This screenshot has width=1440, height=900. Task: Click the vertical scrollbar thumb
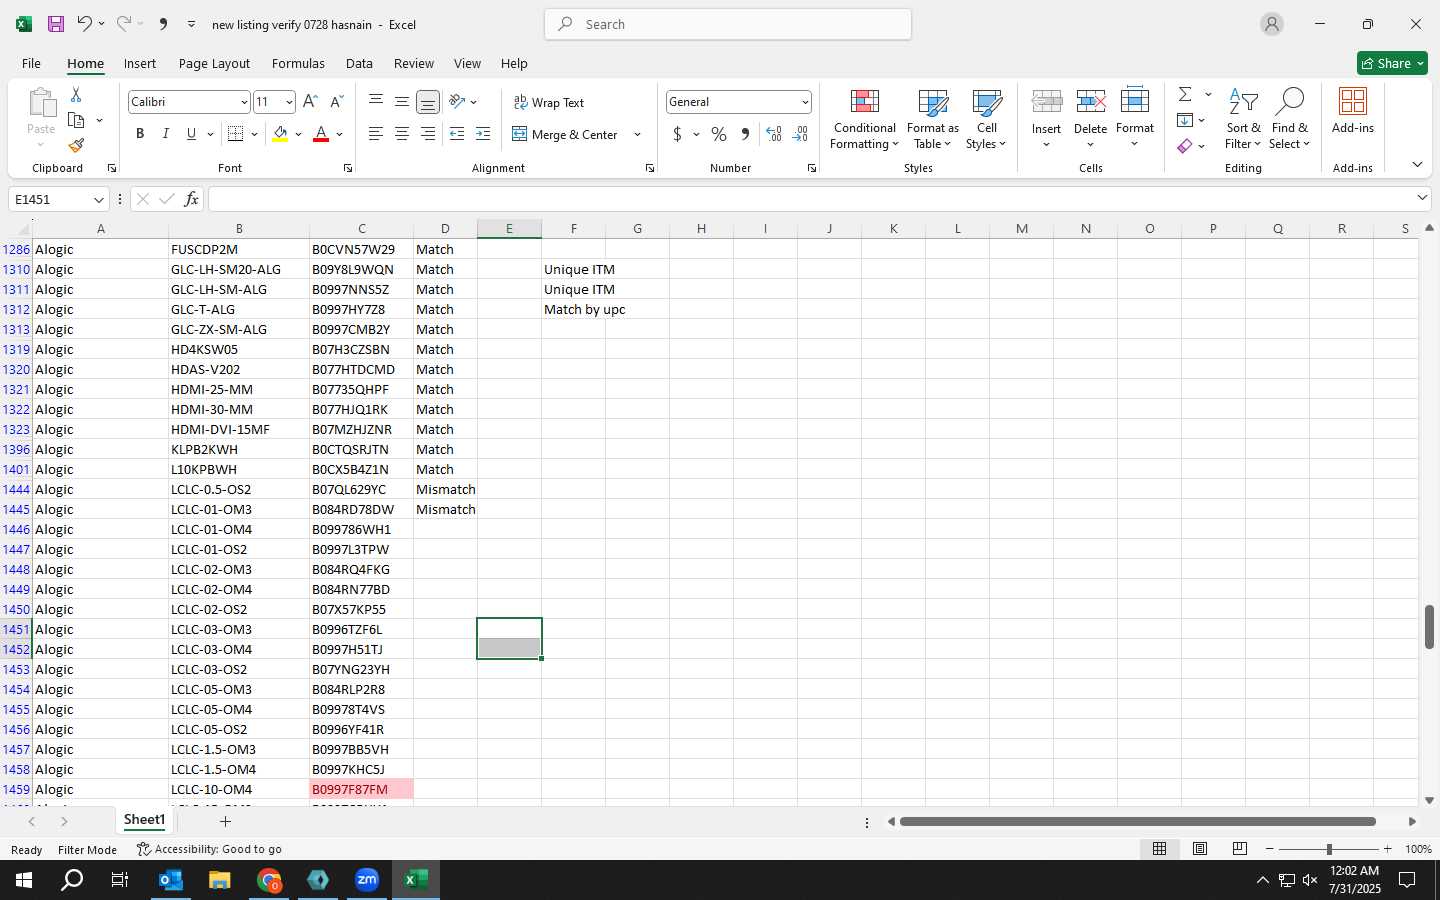[x=1429, y=627]
